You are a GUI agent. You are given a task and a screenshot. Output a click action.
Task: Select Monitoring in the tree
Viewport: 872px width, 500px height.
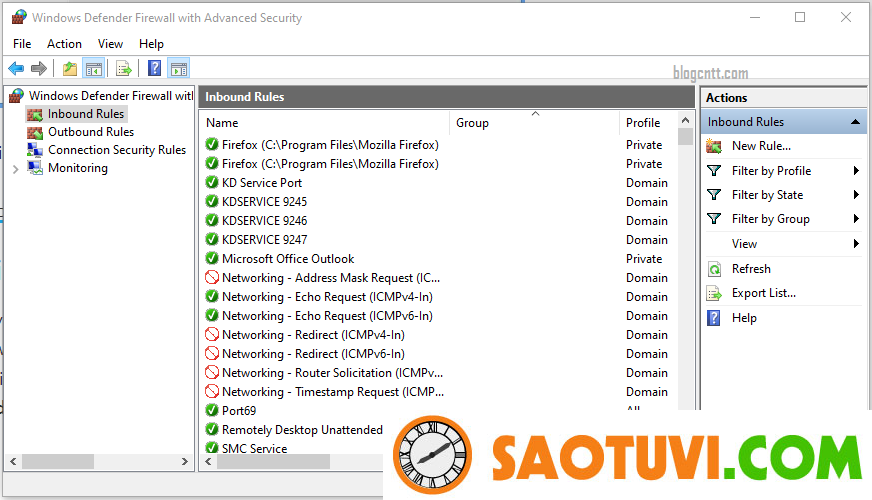[x=78, y=168]
